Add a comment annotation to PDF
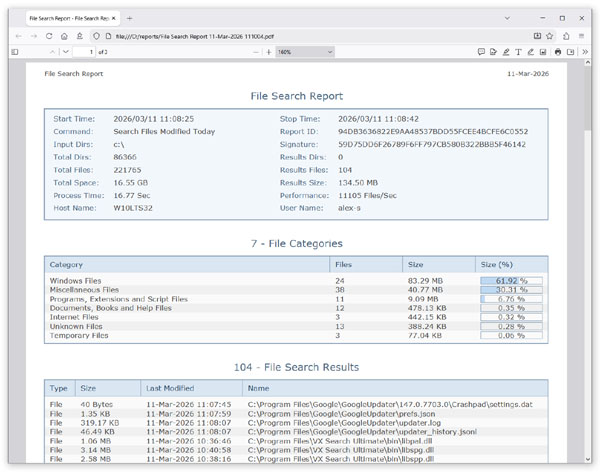This screenshot has width=600, height=472. pos(481,52)
